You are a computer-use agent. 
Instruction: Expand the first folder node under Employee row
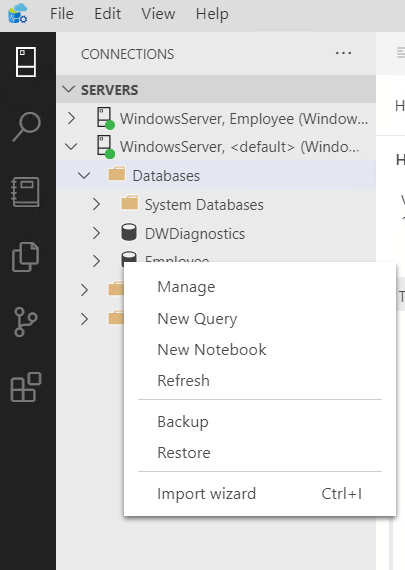(84, 290)
